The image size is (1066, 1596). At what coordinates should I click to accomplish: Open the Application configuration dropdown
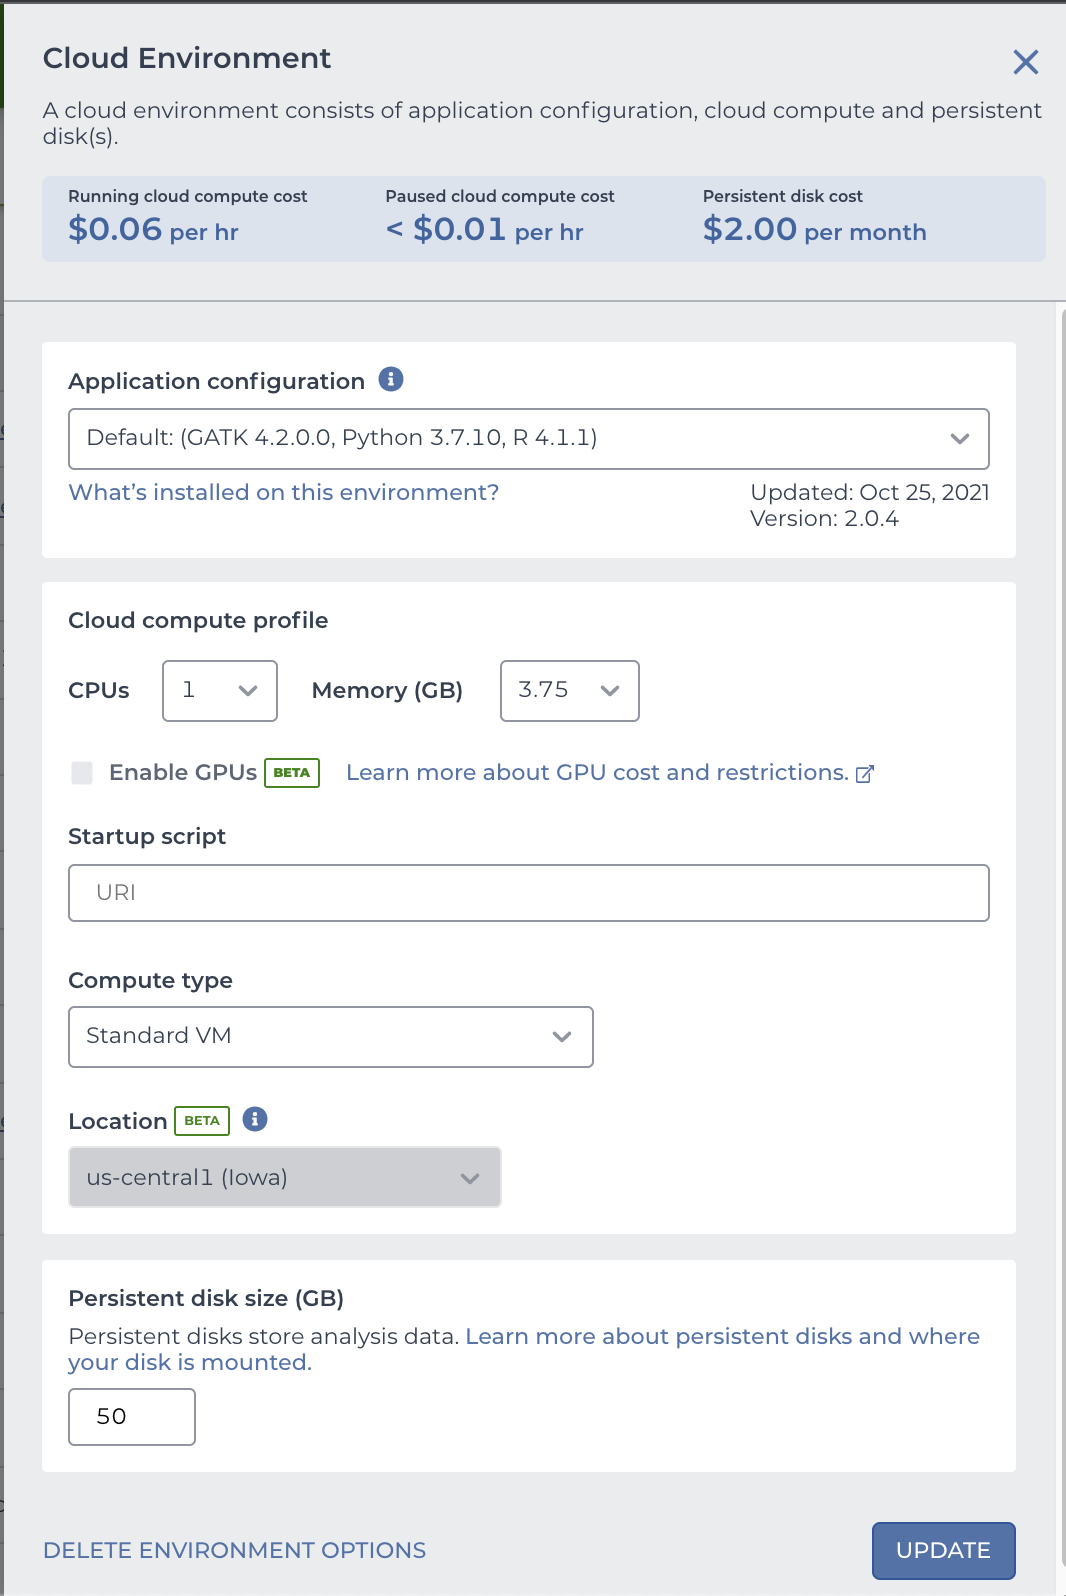(x=529, y=439)
